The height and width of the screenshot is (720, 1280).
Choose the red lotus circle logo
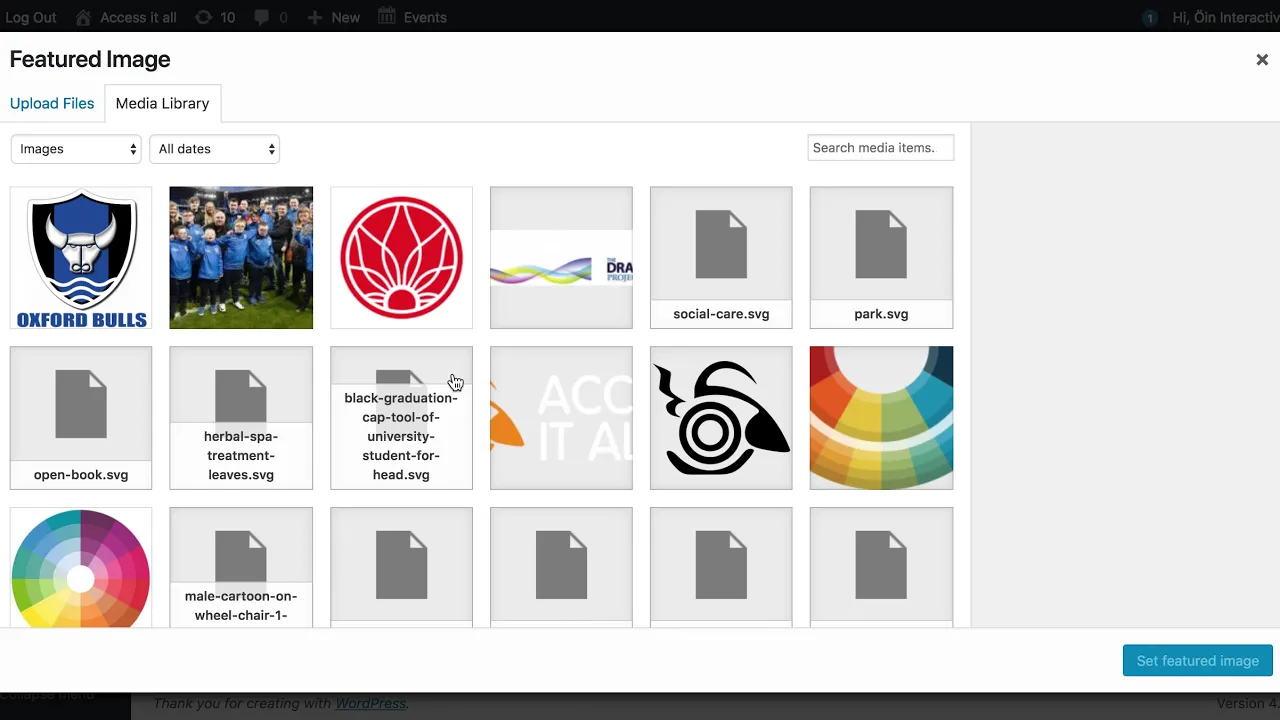(x=401, y=257)
